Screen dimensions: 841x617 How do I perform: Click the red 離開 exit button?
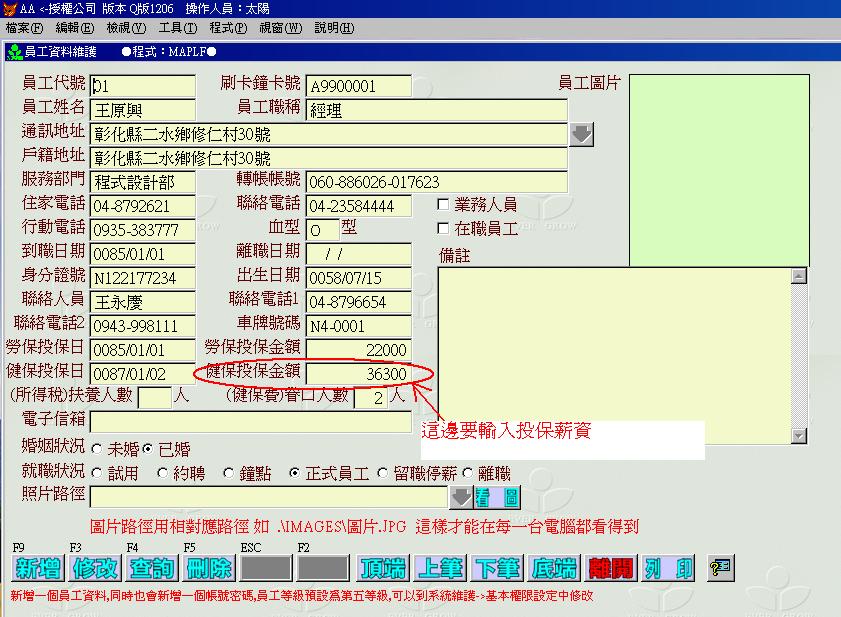click(611, 568)
